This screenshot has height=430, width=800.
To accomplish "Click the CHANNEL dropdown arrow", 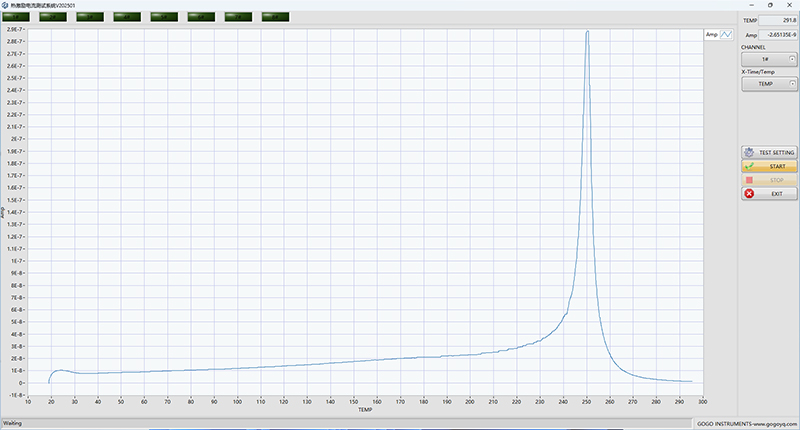I will (791, 60).
